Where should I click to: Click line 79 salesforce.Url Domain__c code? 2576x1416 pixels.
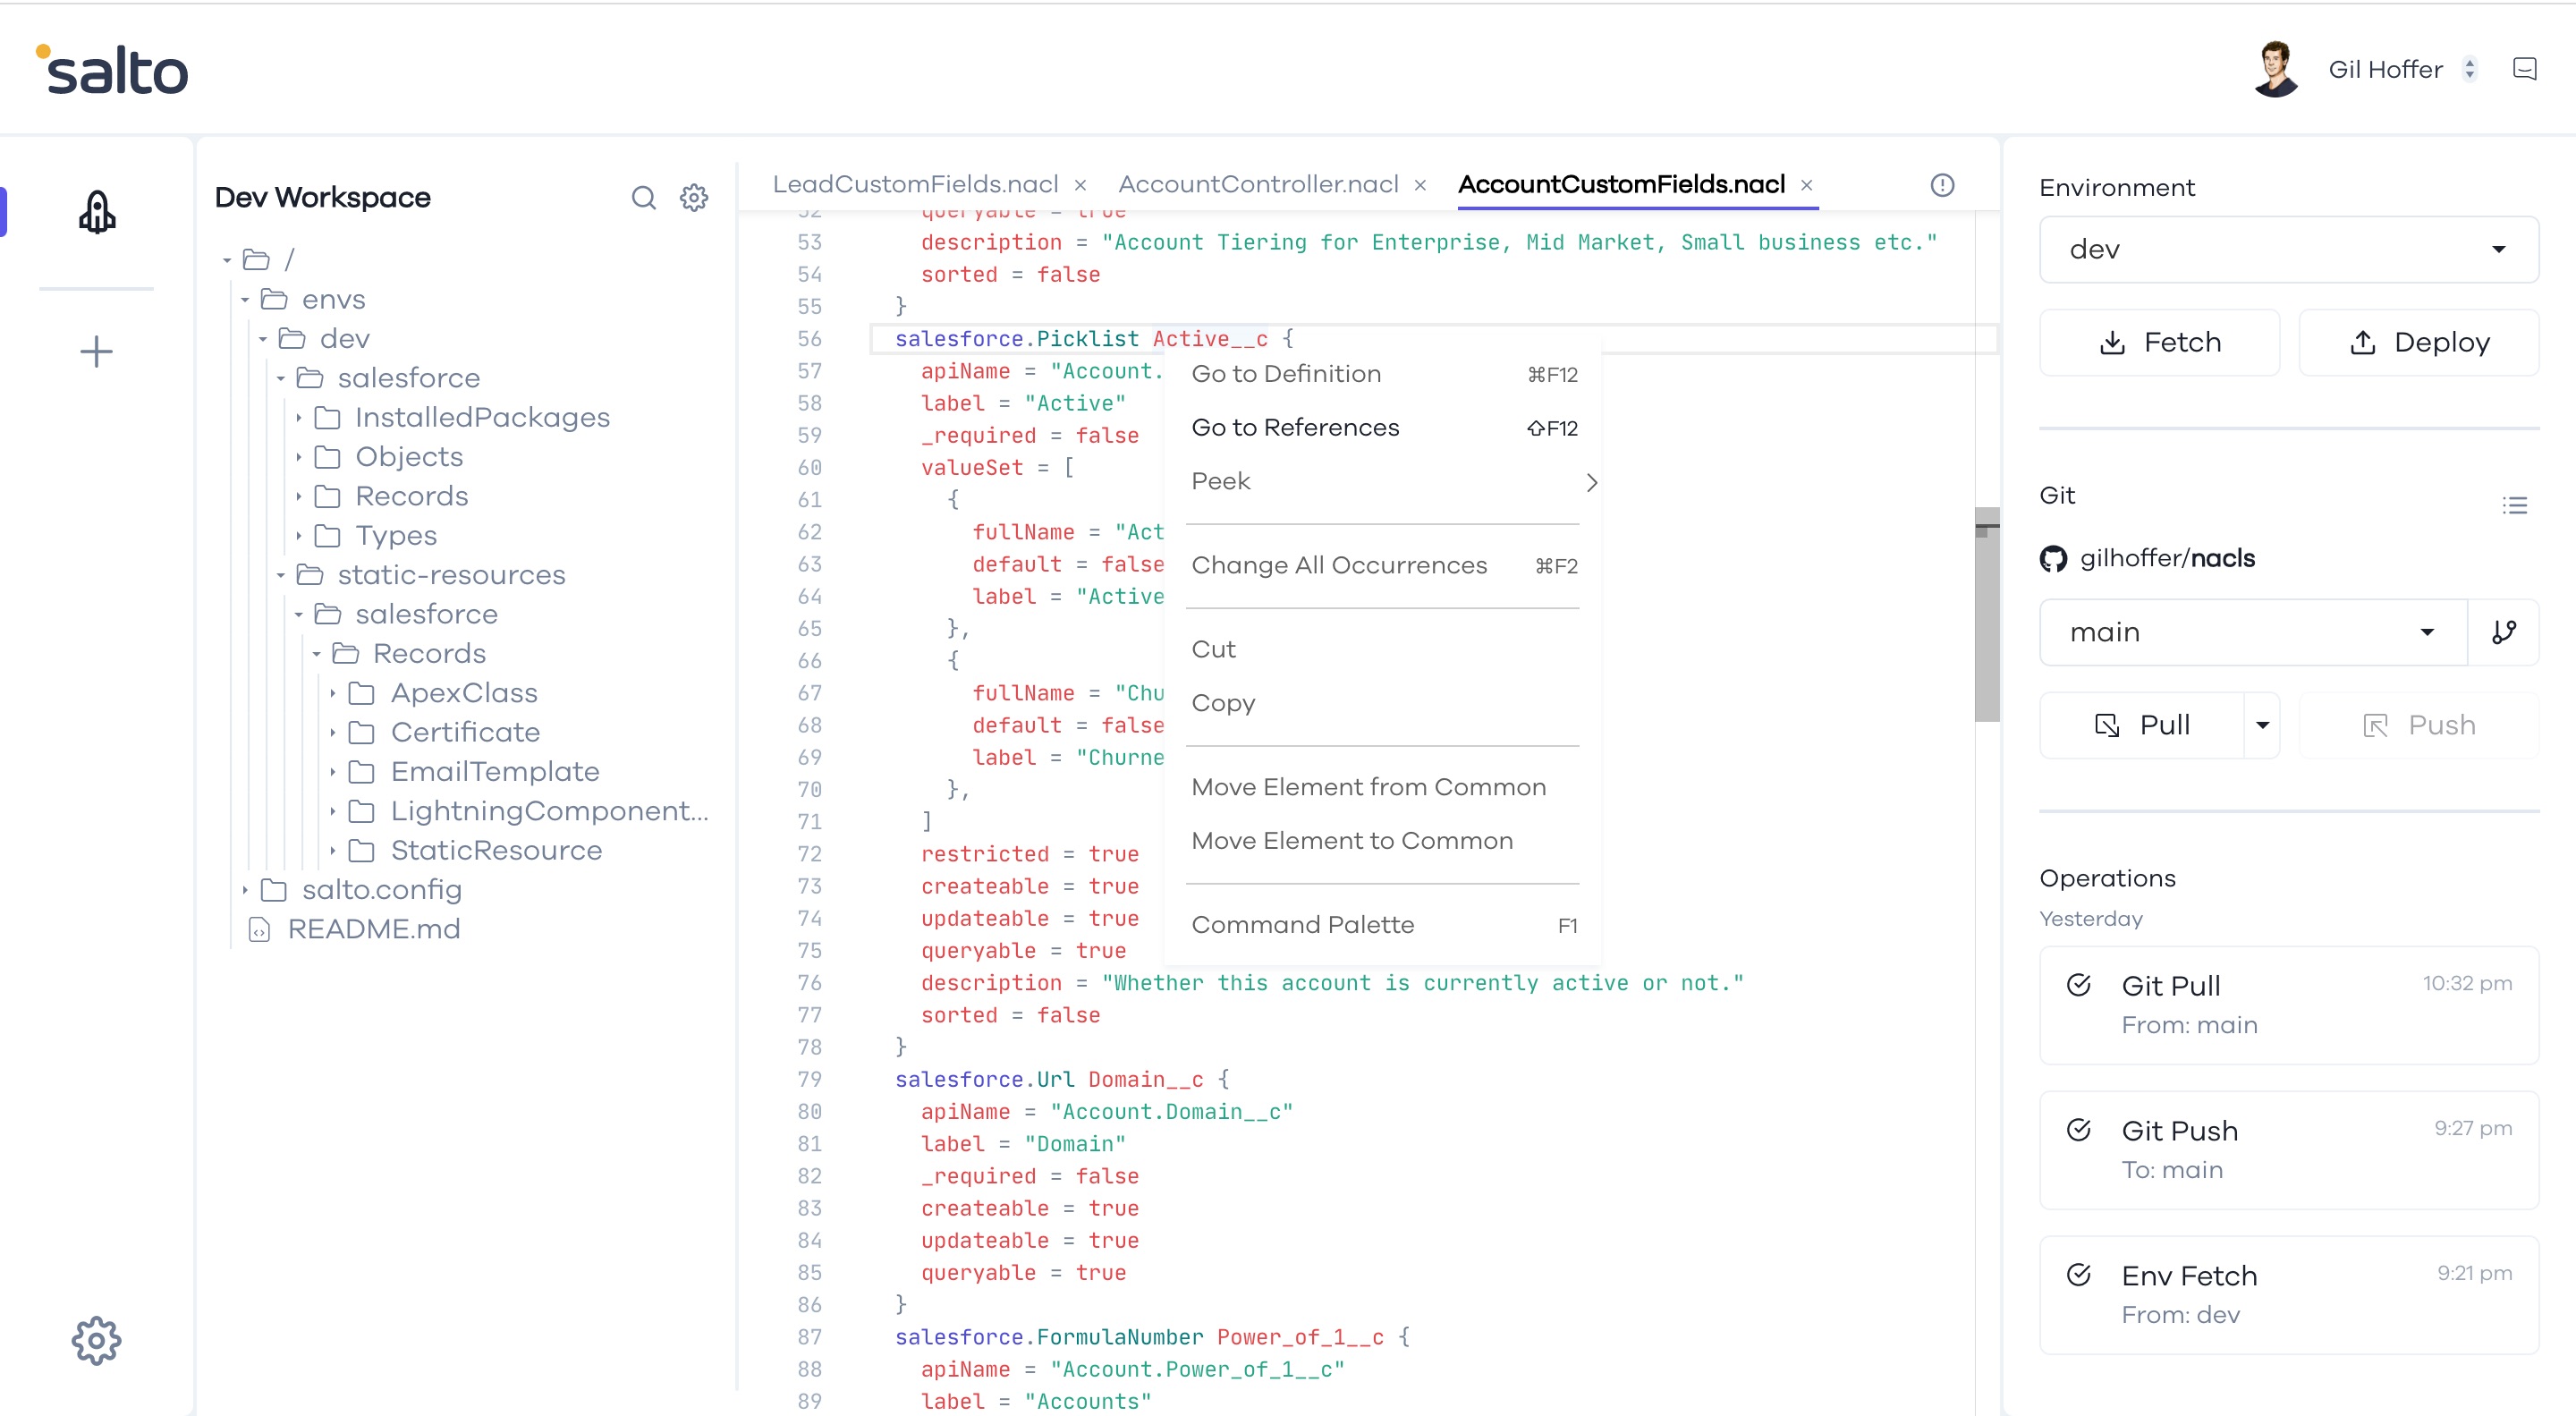point(1062,1080)
